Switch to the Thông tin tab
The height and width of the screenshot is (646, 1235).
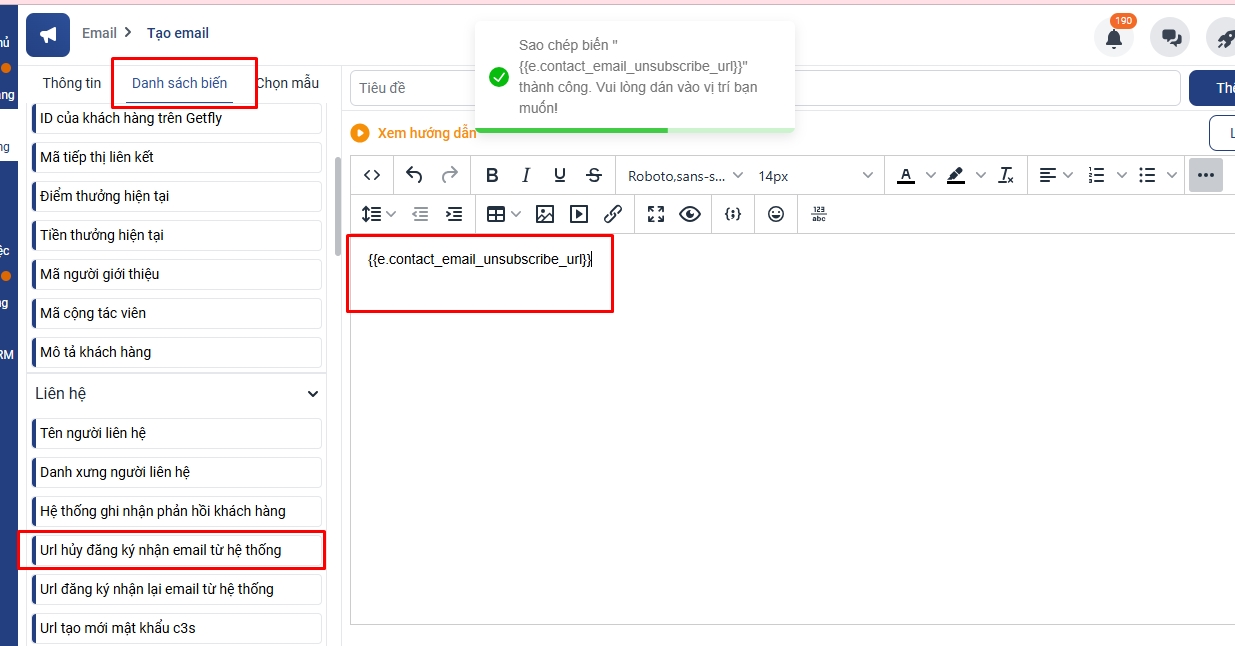[x=72, y=83]
